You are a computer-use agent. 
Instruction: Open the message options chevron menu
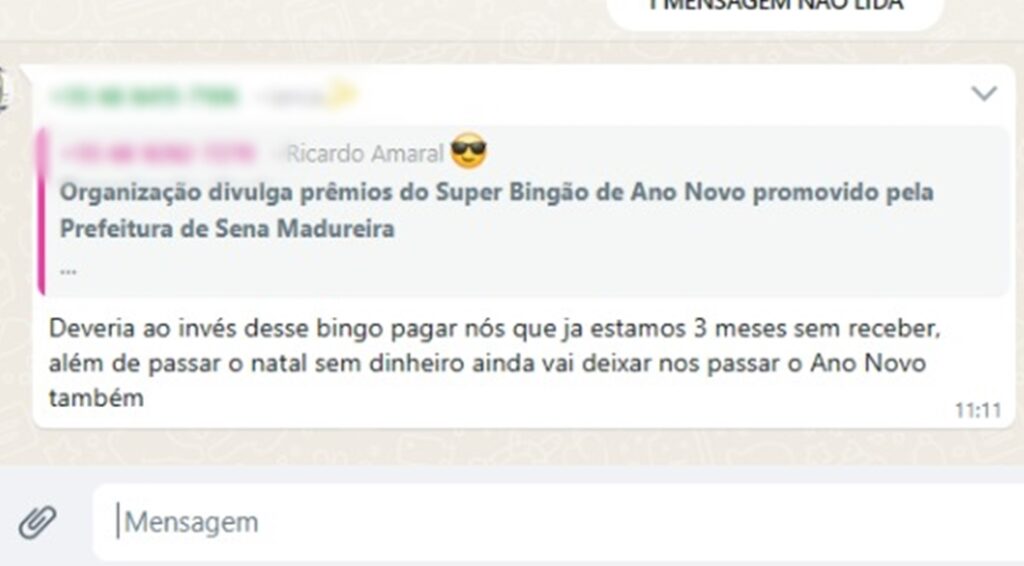[x=984, y=93]
